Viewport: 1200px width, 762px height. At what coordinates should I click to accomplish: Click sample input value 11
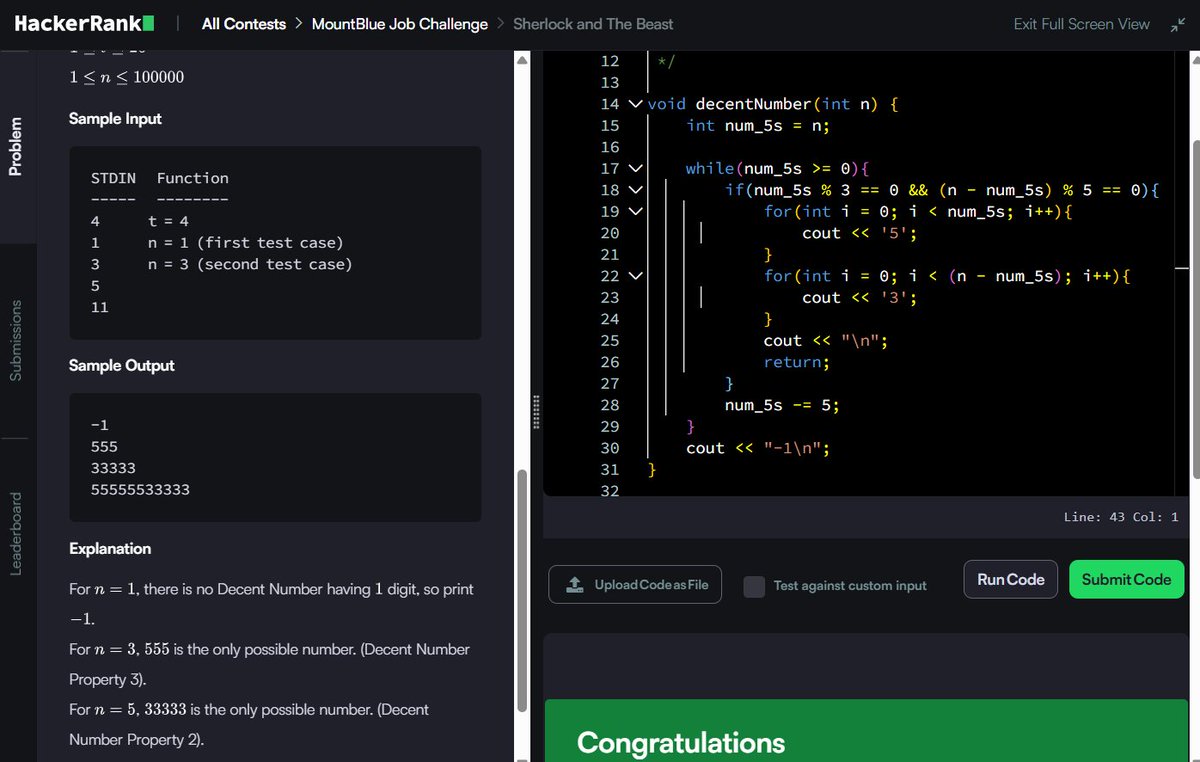tap(100, 307)
